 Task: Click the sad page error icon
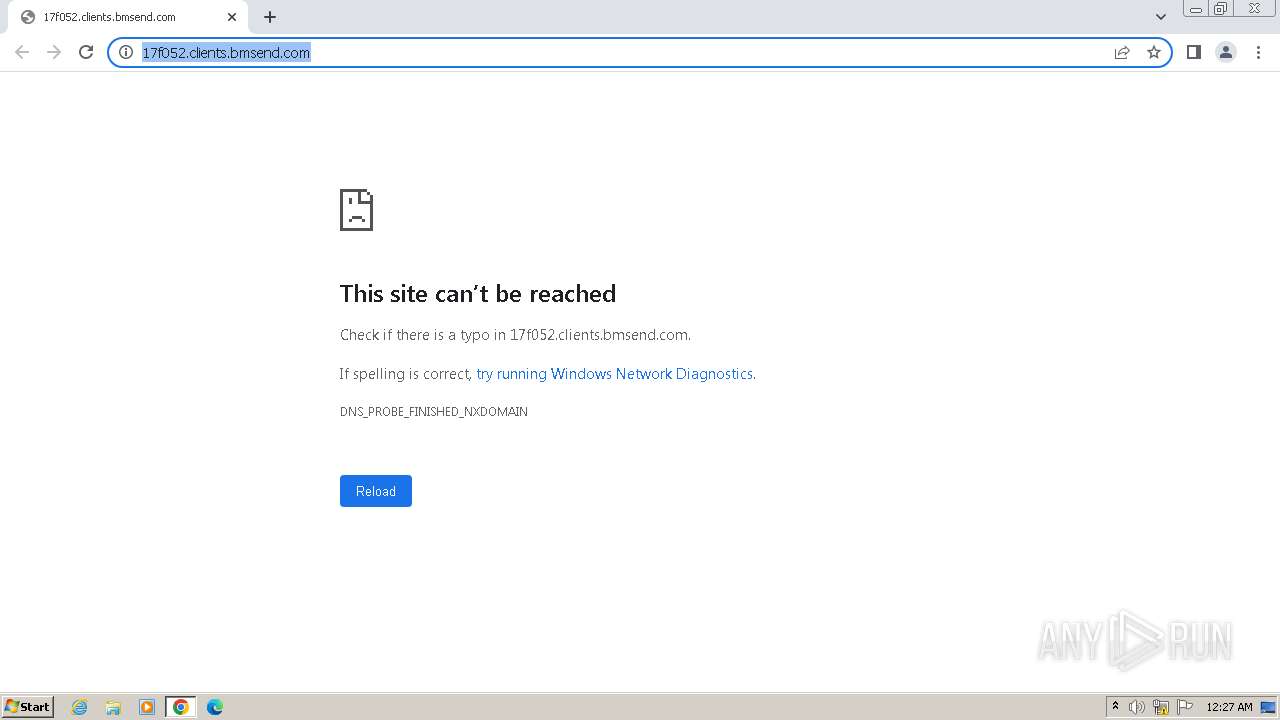pyautogui.click(x=356, y=210)
